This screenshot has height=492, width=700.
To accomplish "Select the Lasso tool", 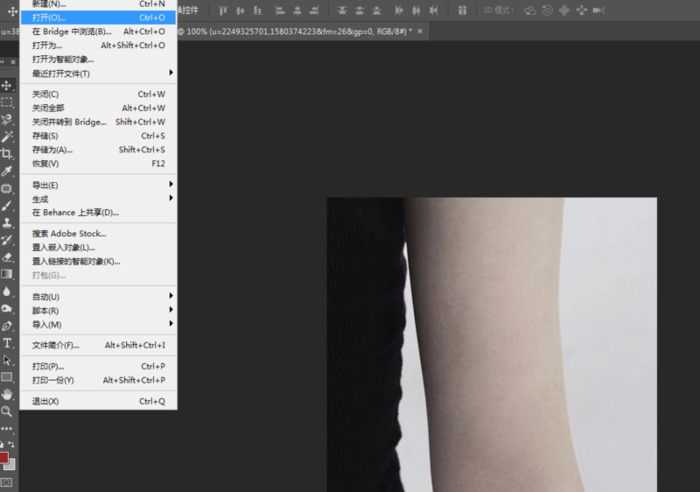I will click(7, 119).
